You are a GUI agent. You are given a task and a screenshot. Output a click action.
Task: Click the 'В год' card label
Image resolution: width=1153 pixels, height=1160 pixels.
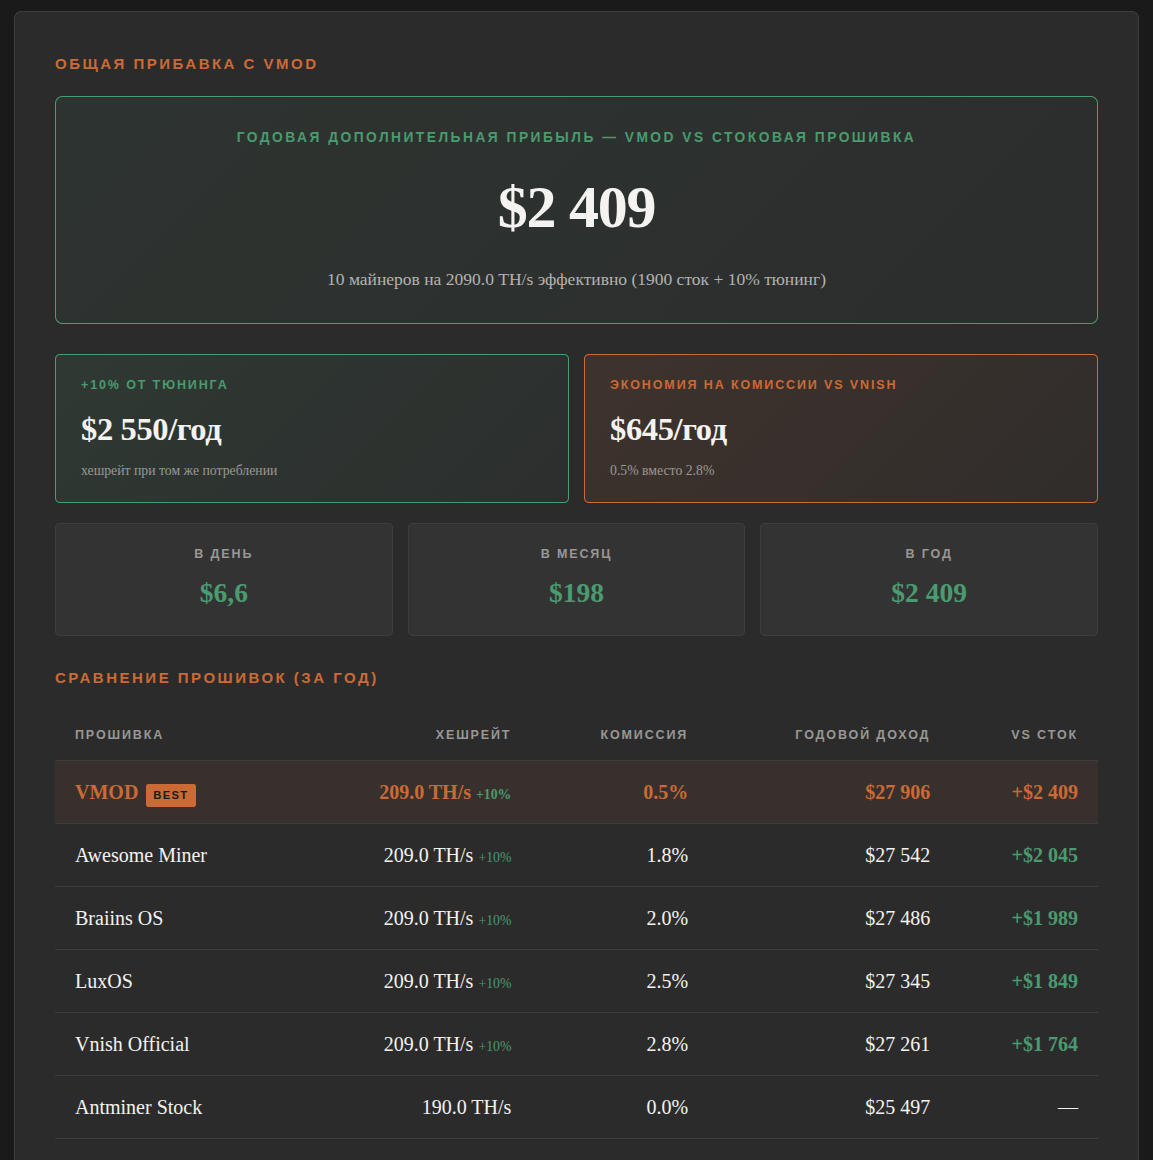(x=929, y=553)
